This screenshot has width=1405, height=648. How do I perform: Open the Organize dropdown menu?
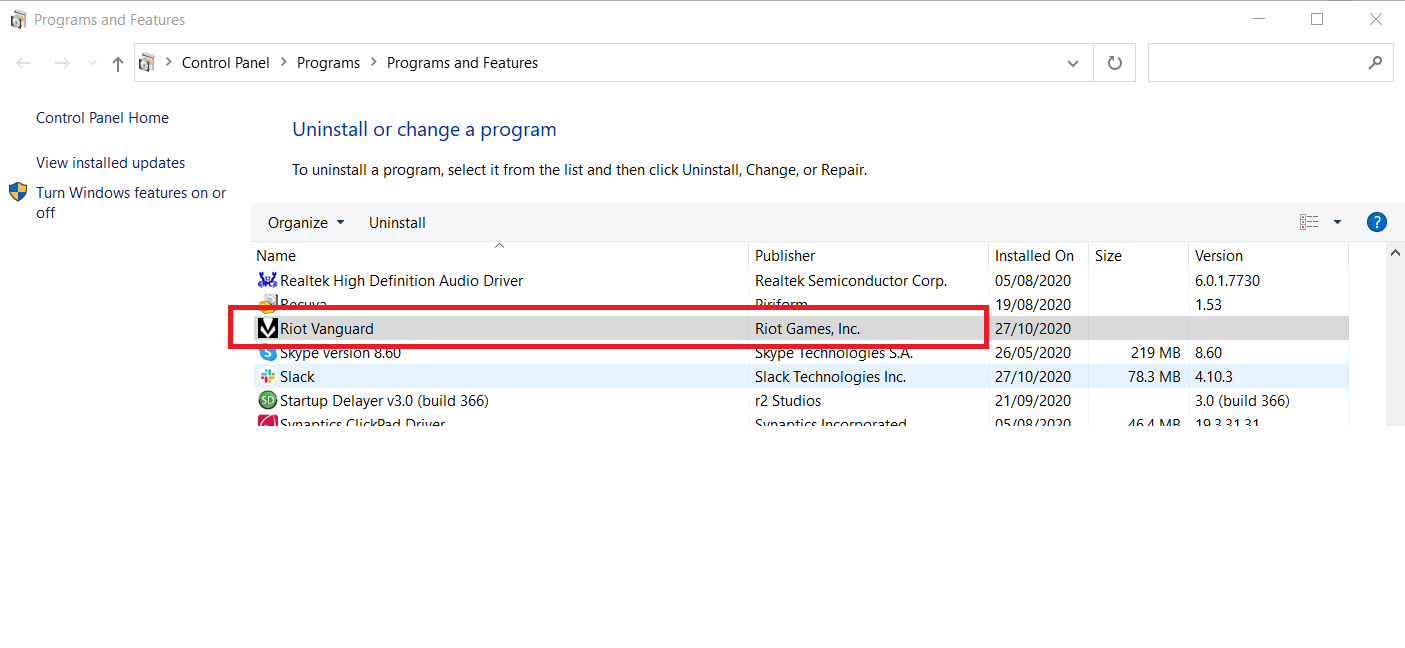point(304,222)
